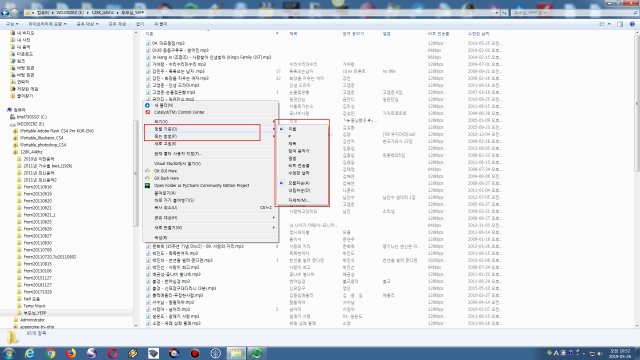Open Google Chrome from the taskbar
The image size is (640, 360).
(50, 353)
